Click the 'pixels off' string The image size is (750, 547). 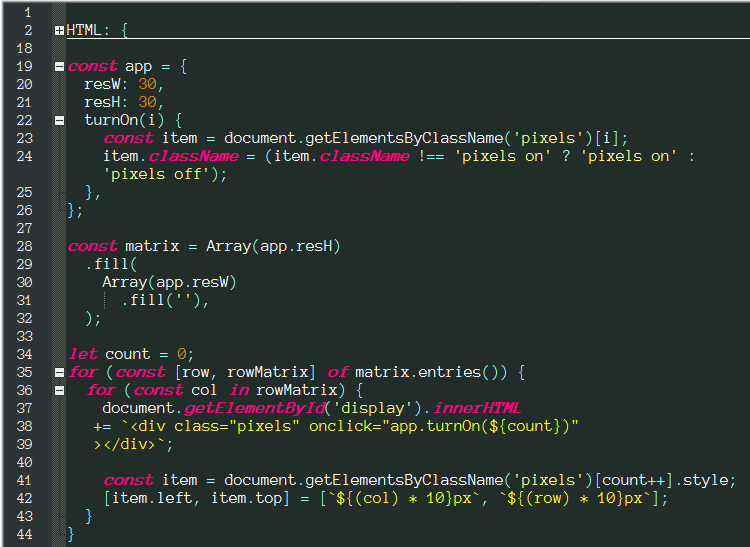click(x=156, y=175)
